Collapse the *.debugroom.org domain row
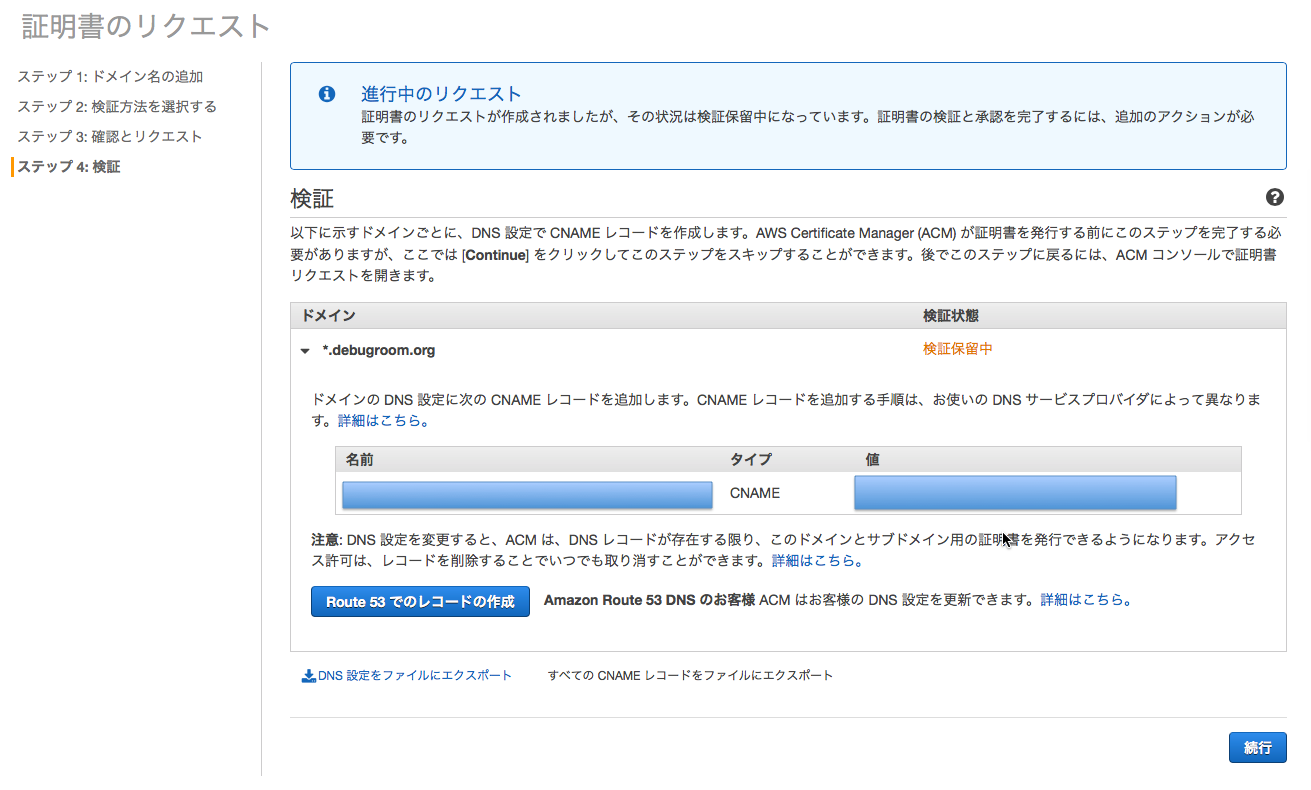The height and width of the screenshot is (790, 1311). coord(306,351)
